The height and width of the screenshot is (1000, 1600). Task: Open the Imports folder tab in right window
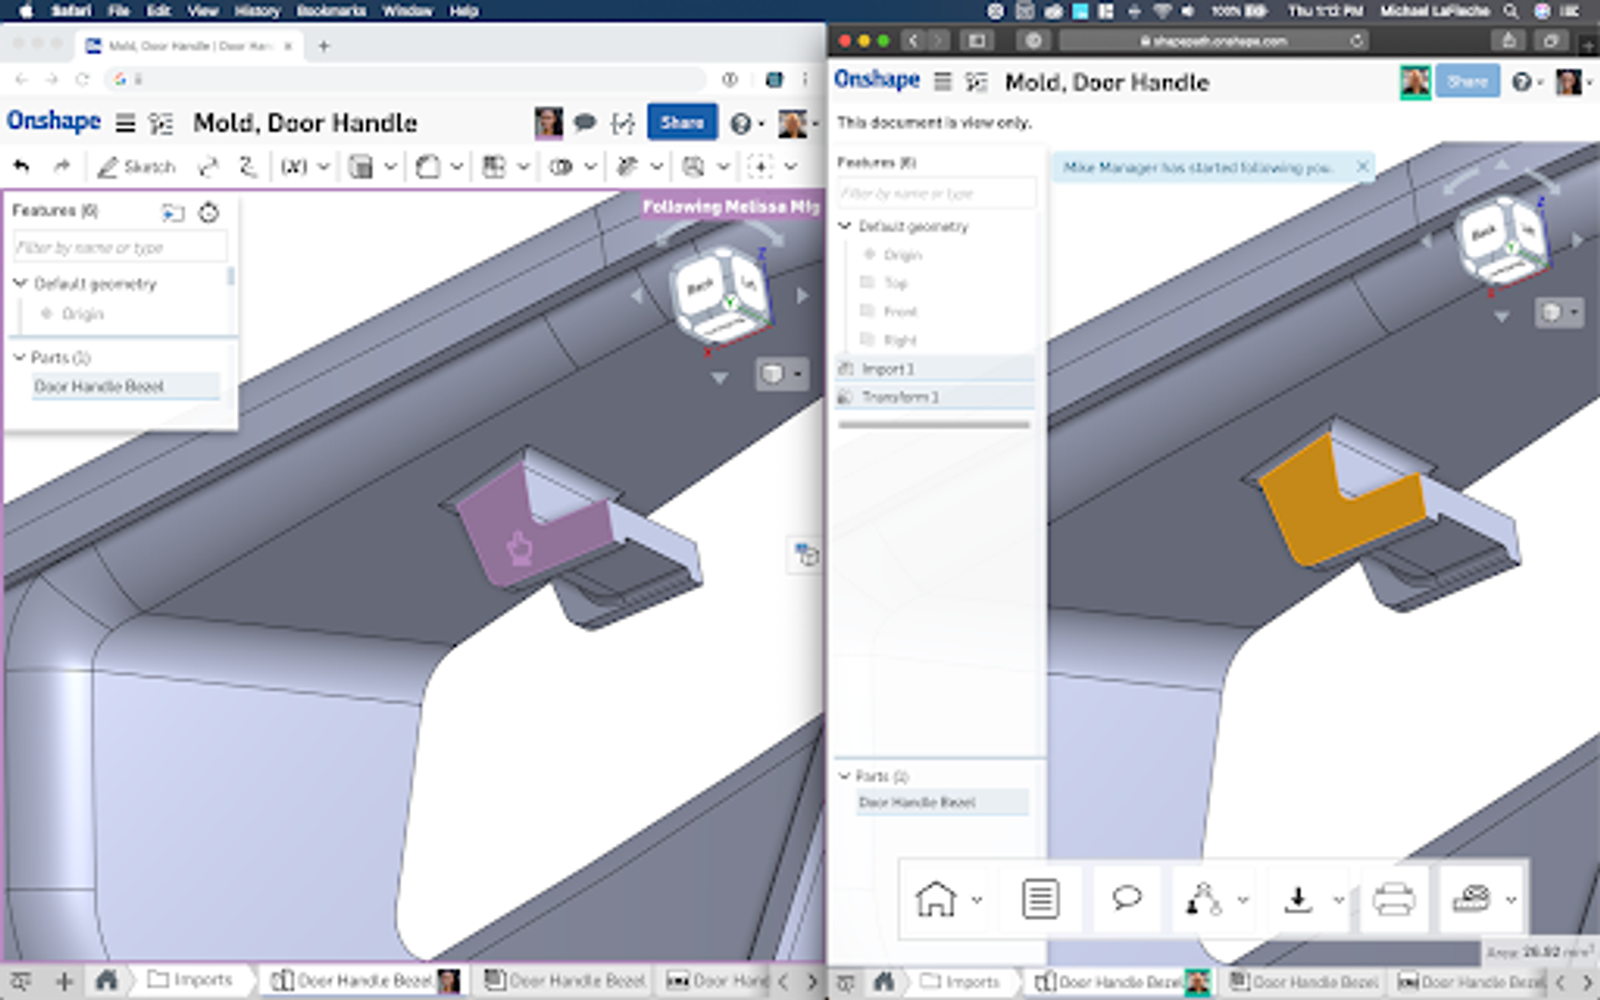coord(960,982)
